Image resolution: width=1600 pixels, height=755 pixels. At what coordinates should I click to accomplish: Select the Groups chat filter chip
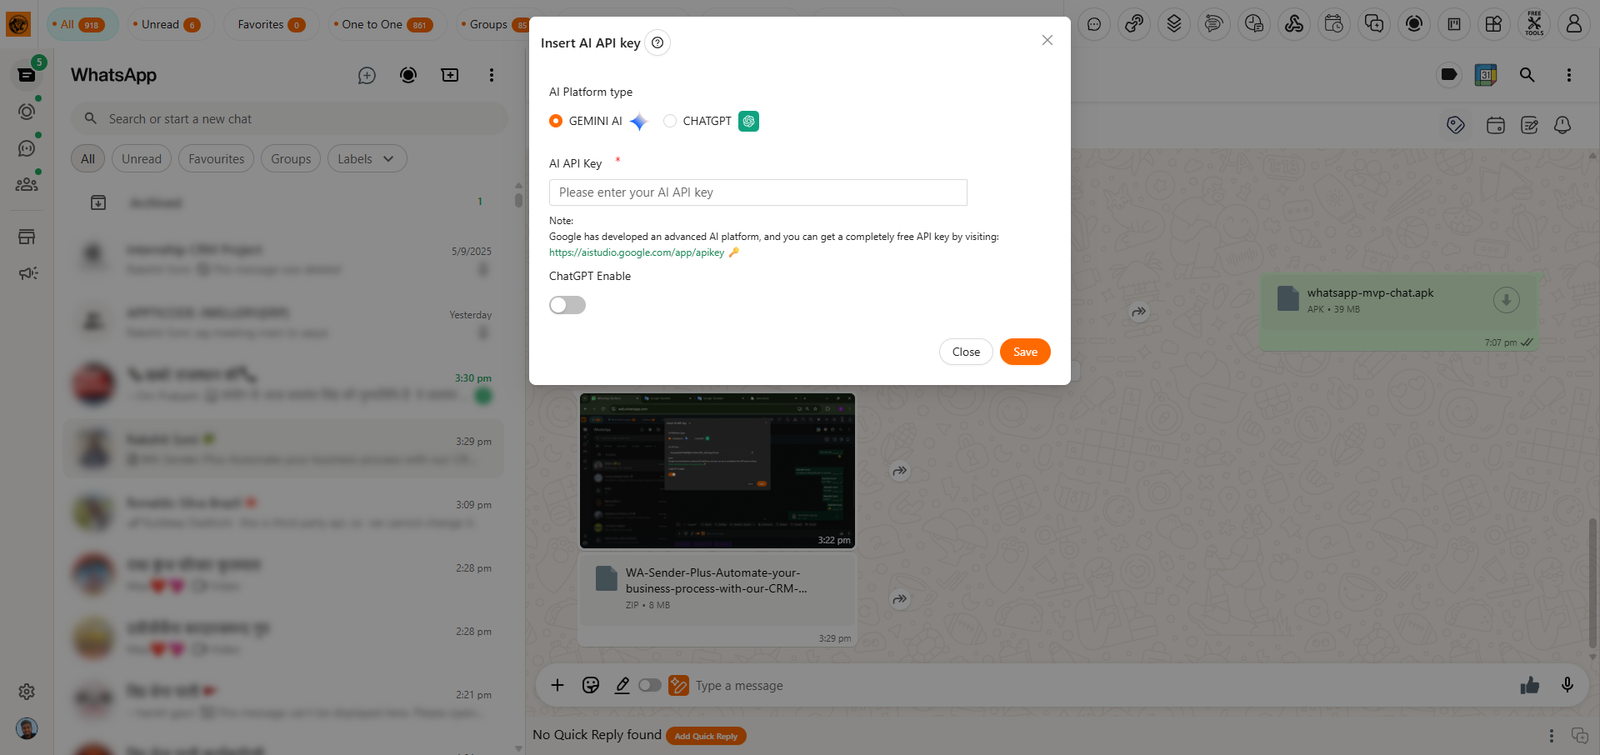click(291, 159)
